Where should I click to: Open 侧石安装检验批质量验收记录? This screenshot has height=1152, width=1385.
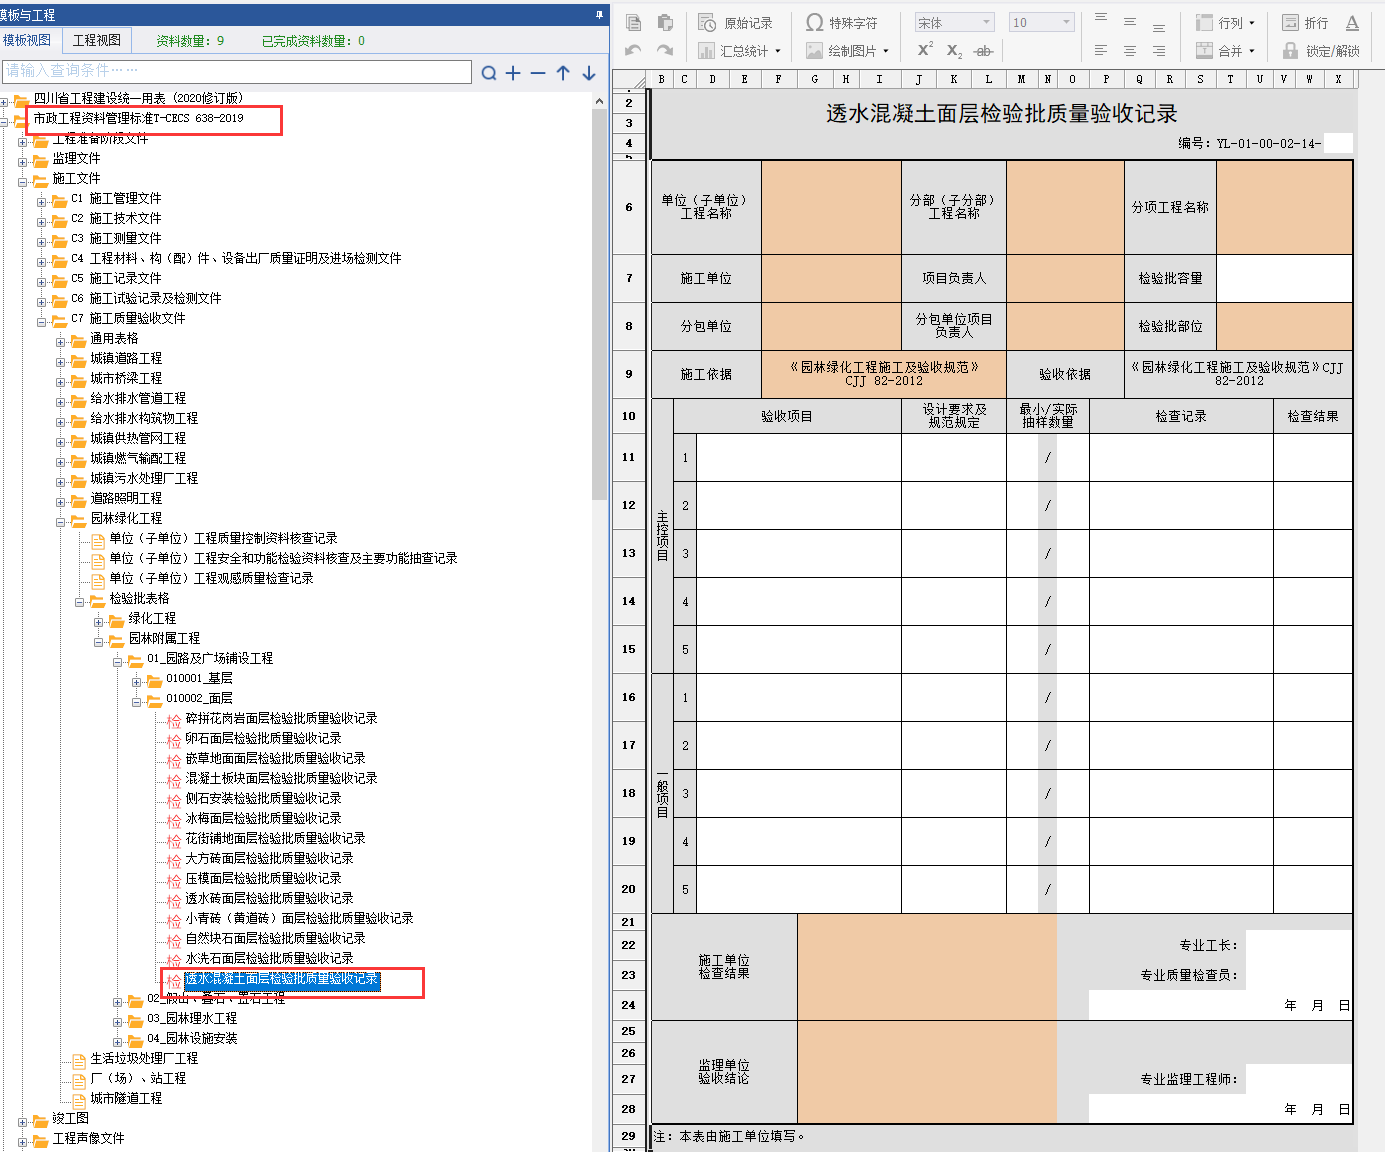[263, 798]
